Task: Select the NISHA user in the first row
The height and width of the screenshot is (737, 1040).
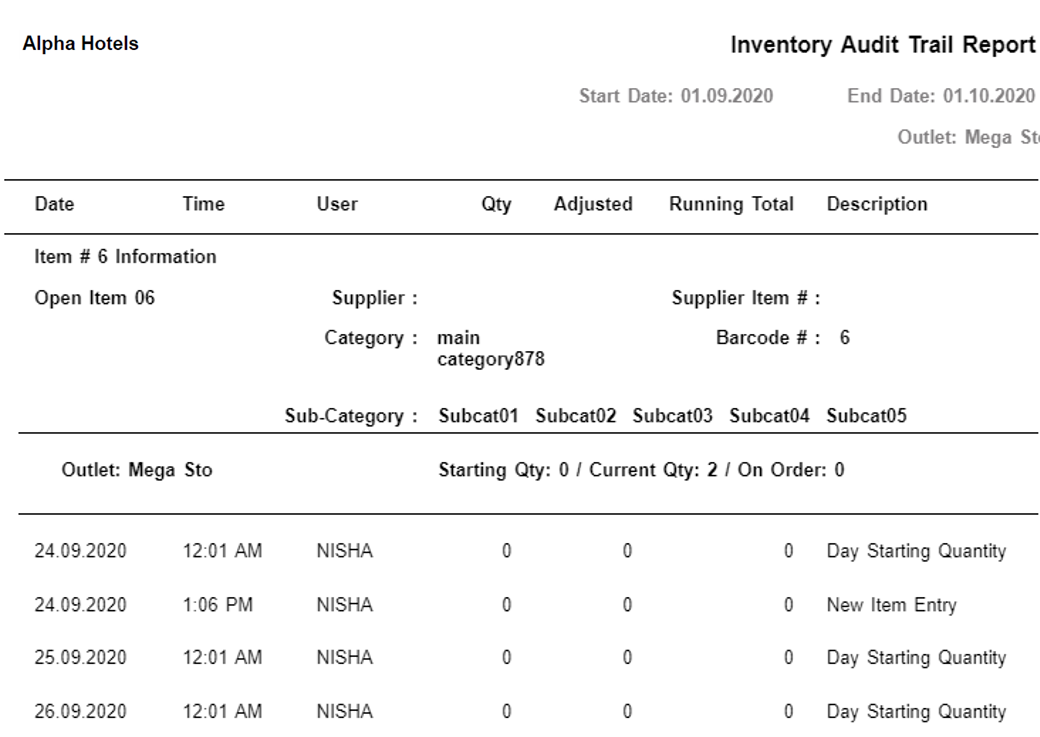Action: point(345,550)
